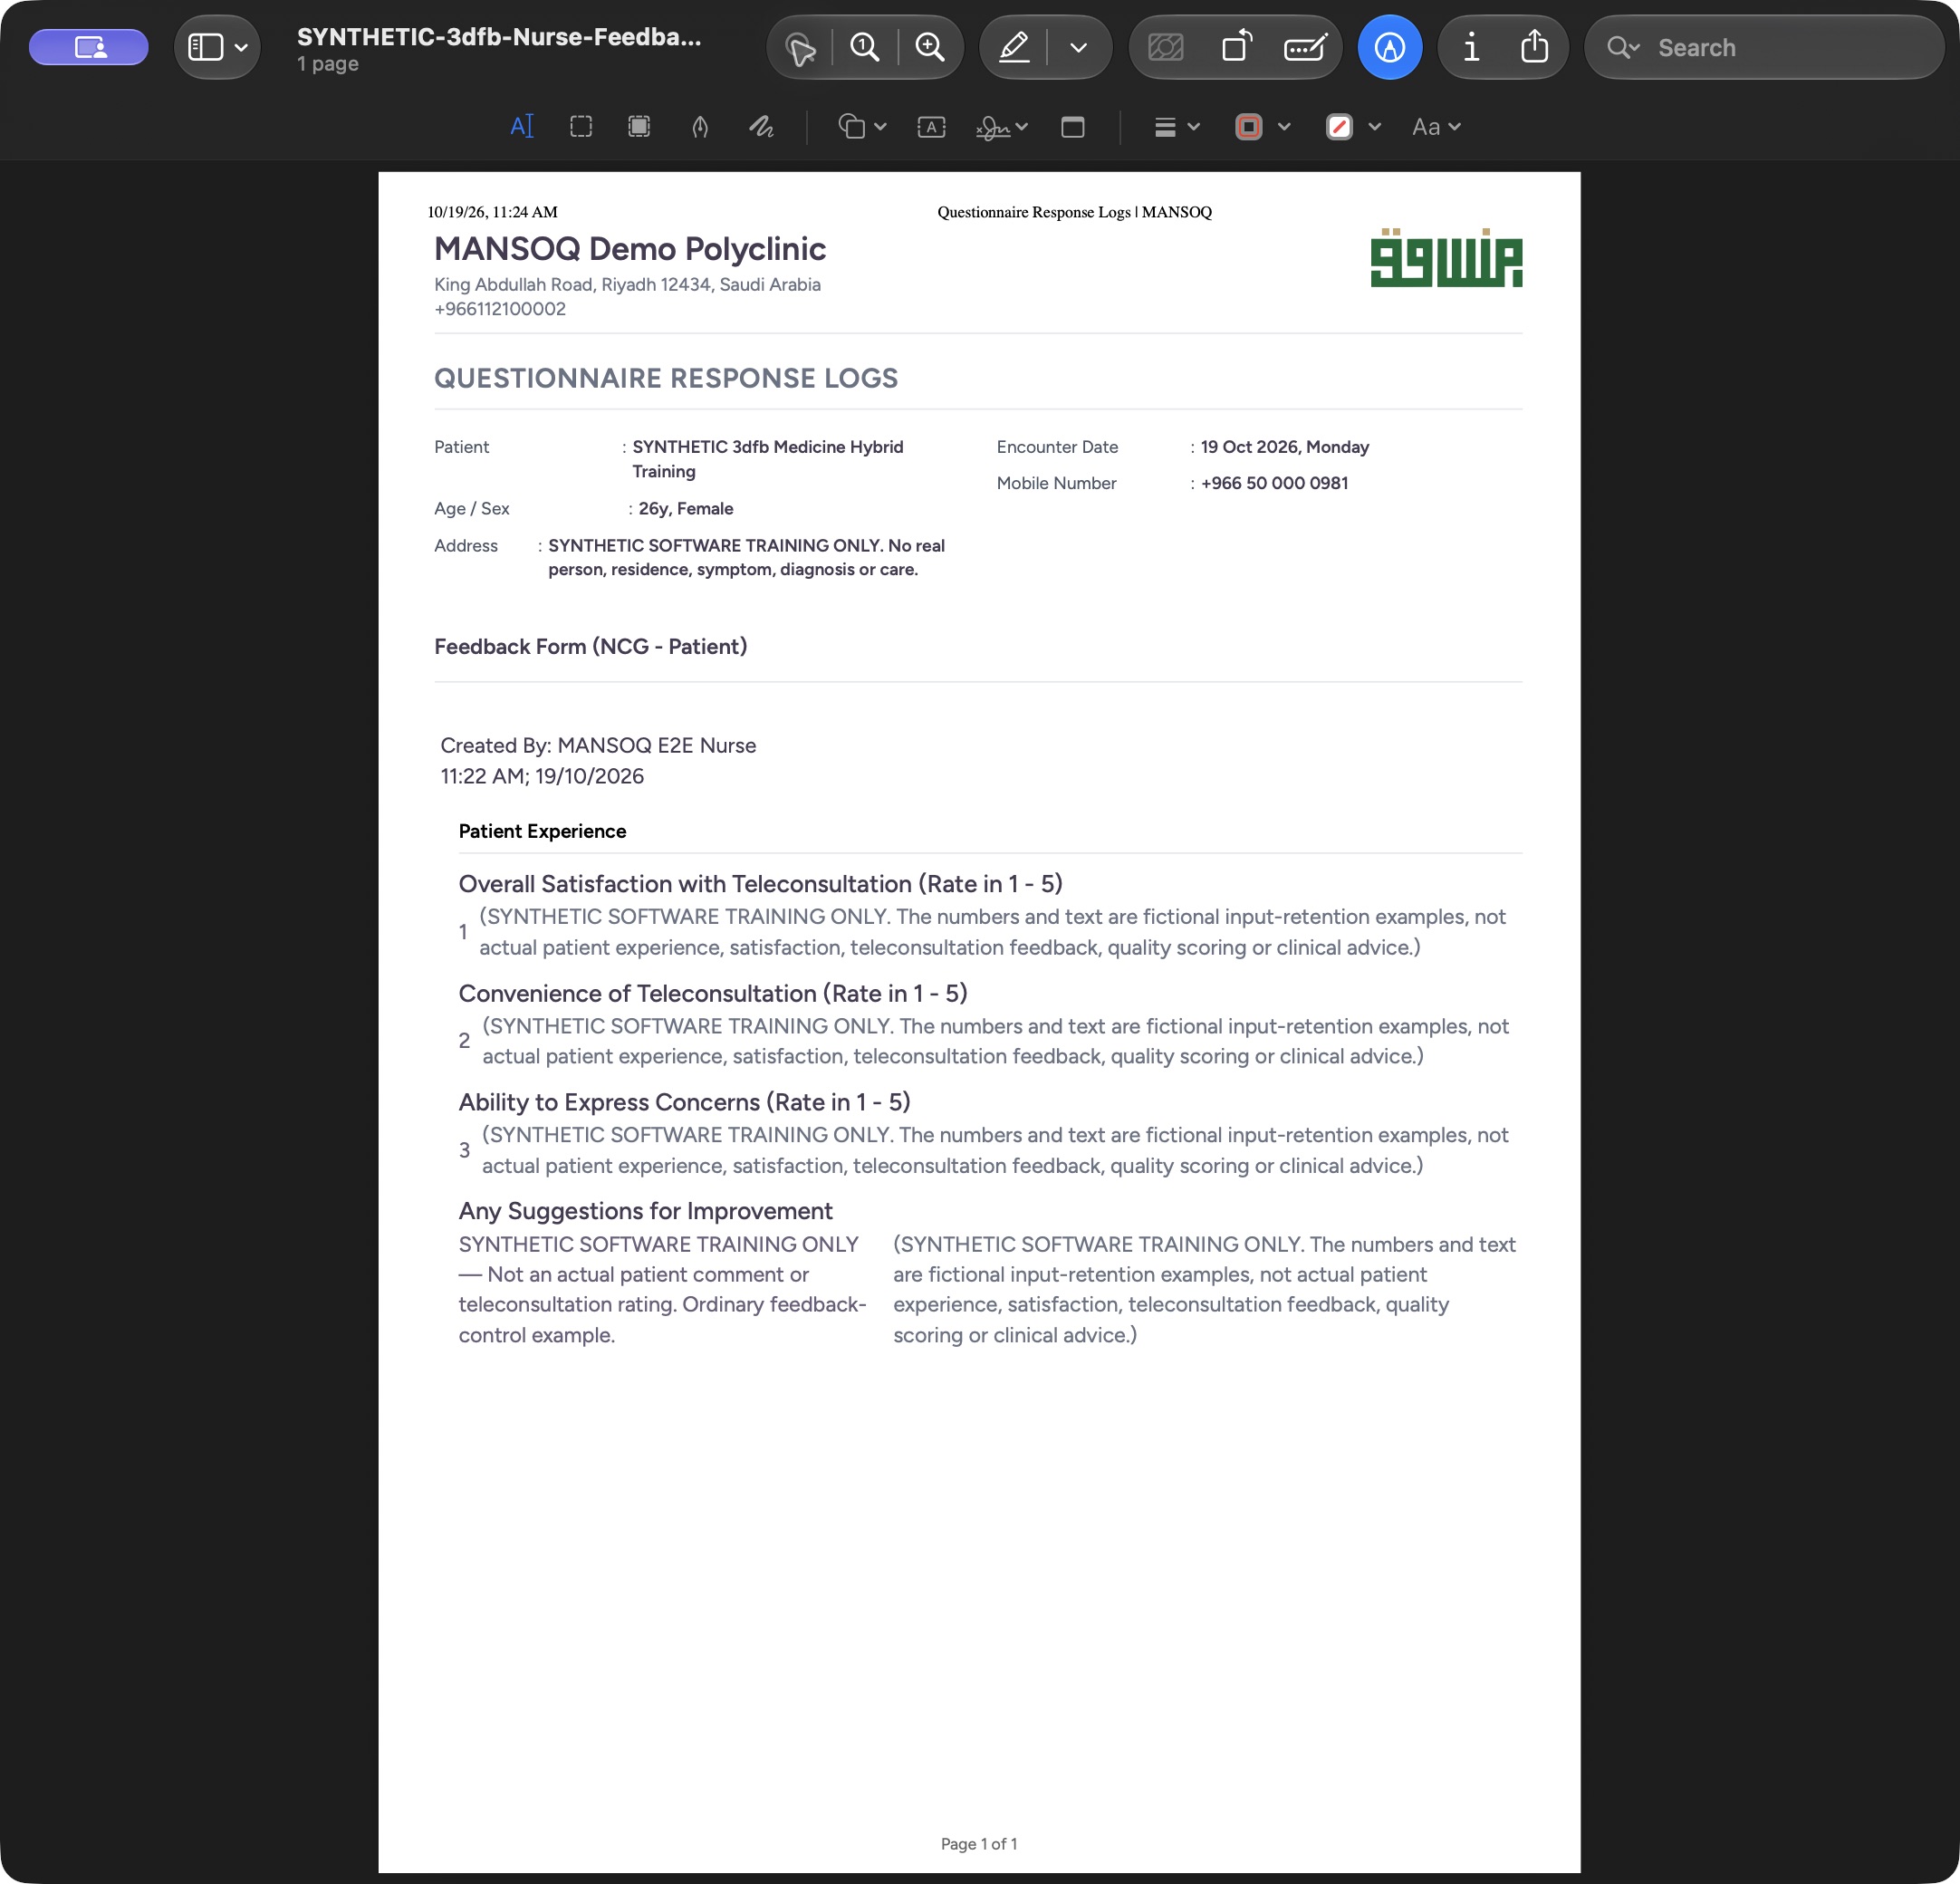Pick the Sketch pen tool
Viewport: 1960px width, 1884px height.
(x=700, y=127)
